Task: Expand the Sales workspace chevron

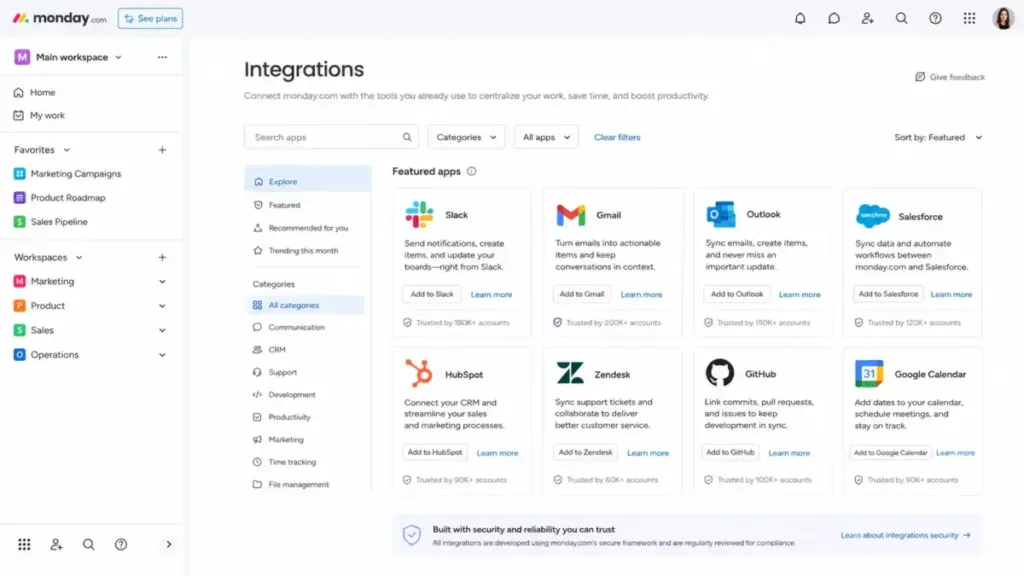Action: (x=162, y=330)
